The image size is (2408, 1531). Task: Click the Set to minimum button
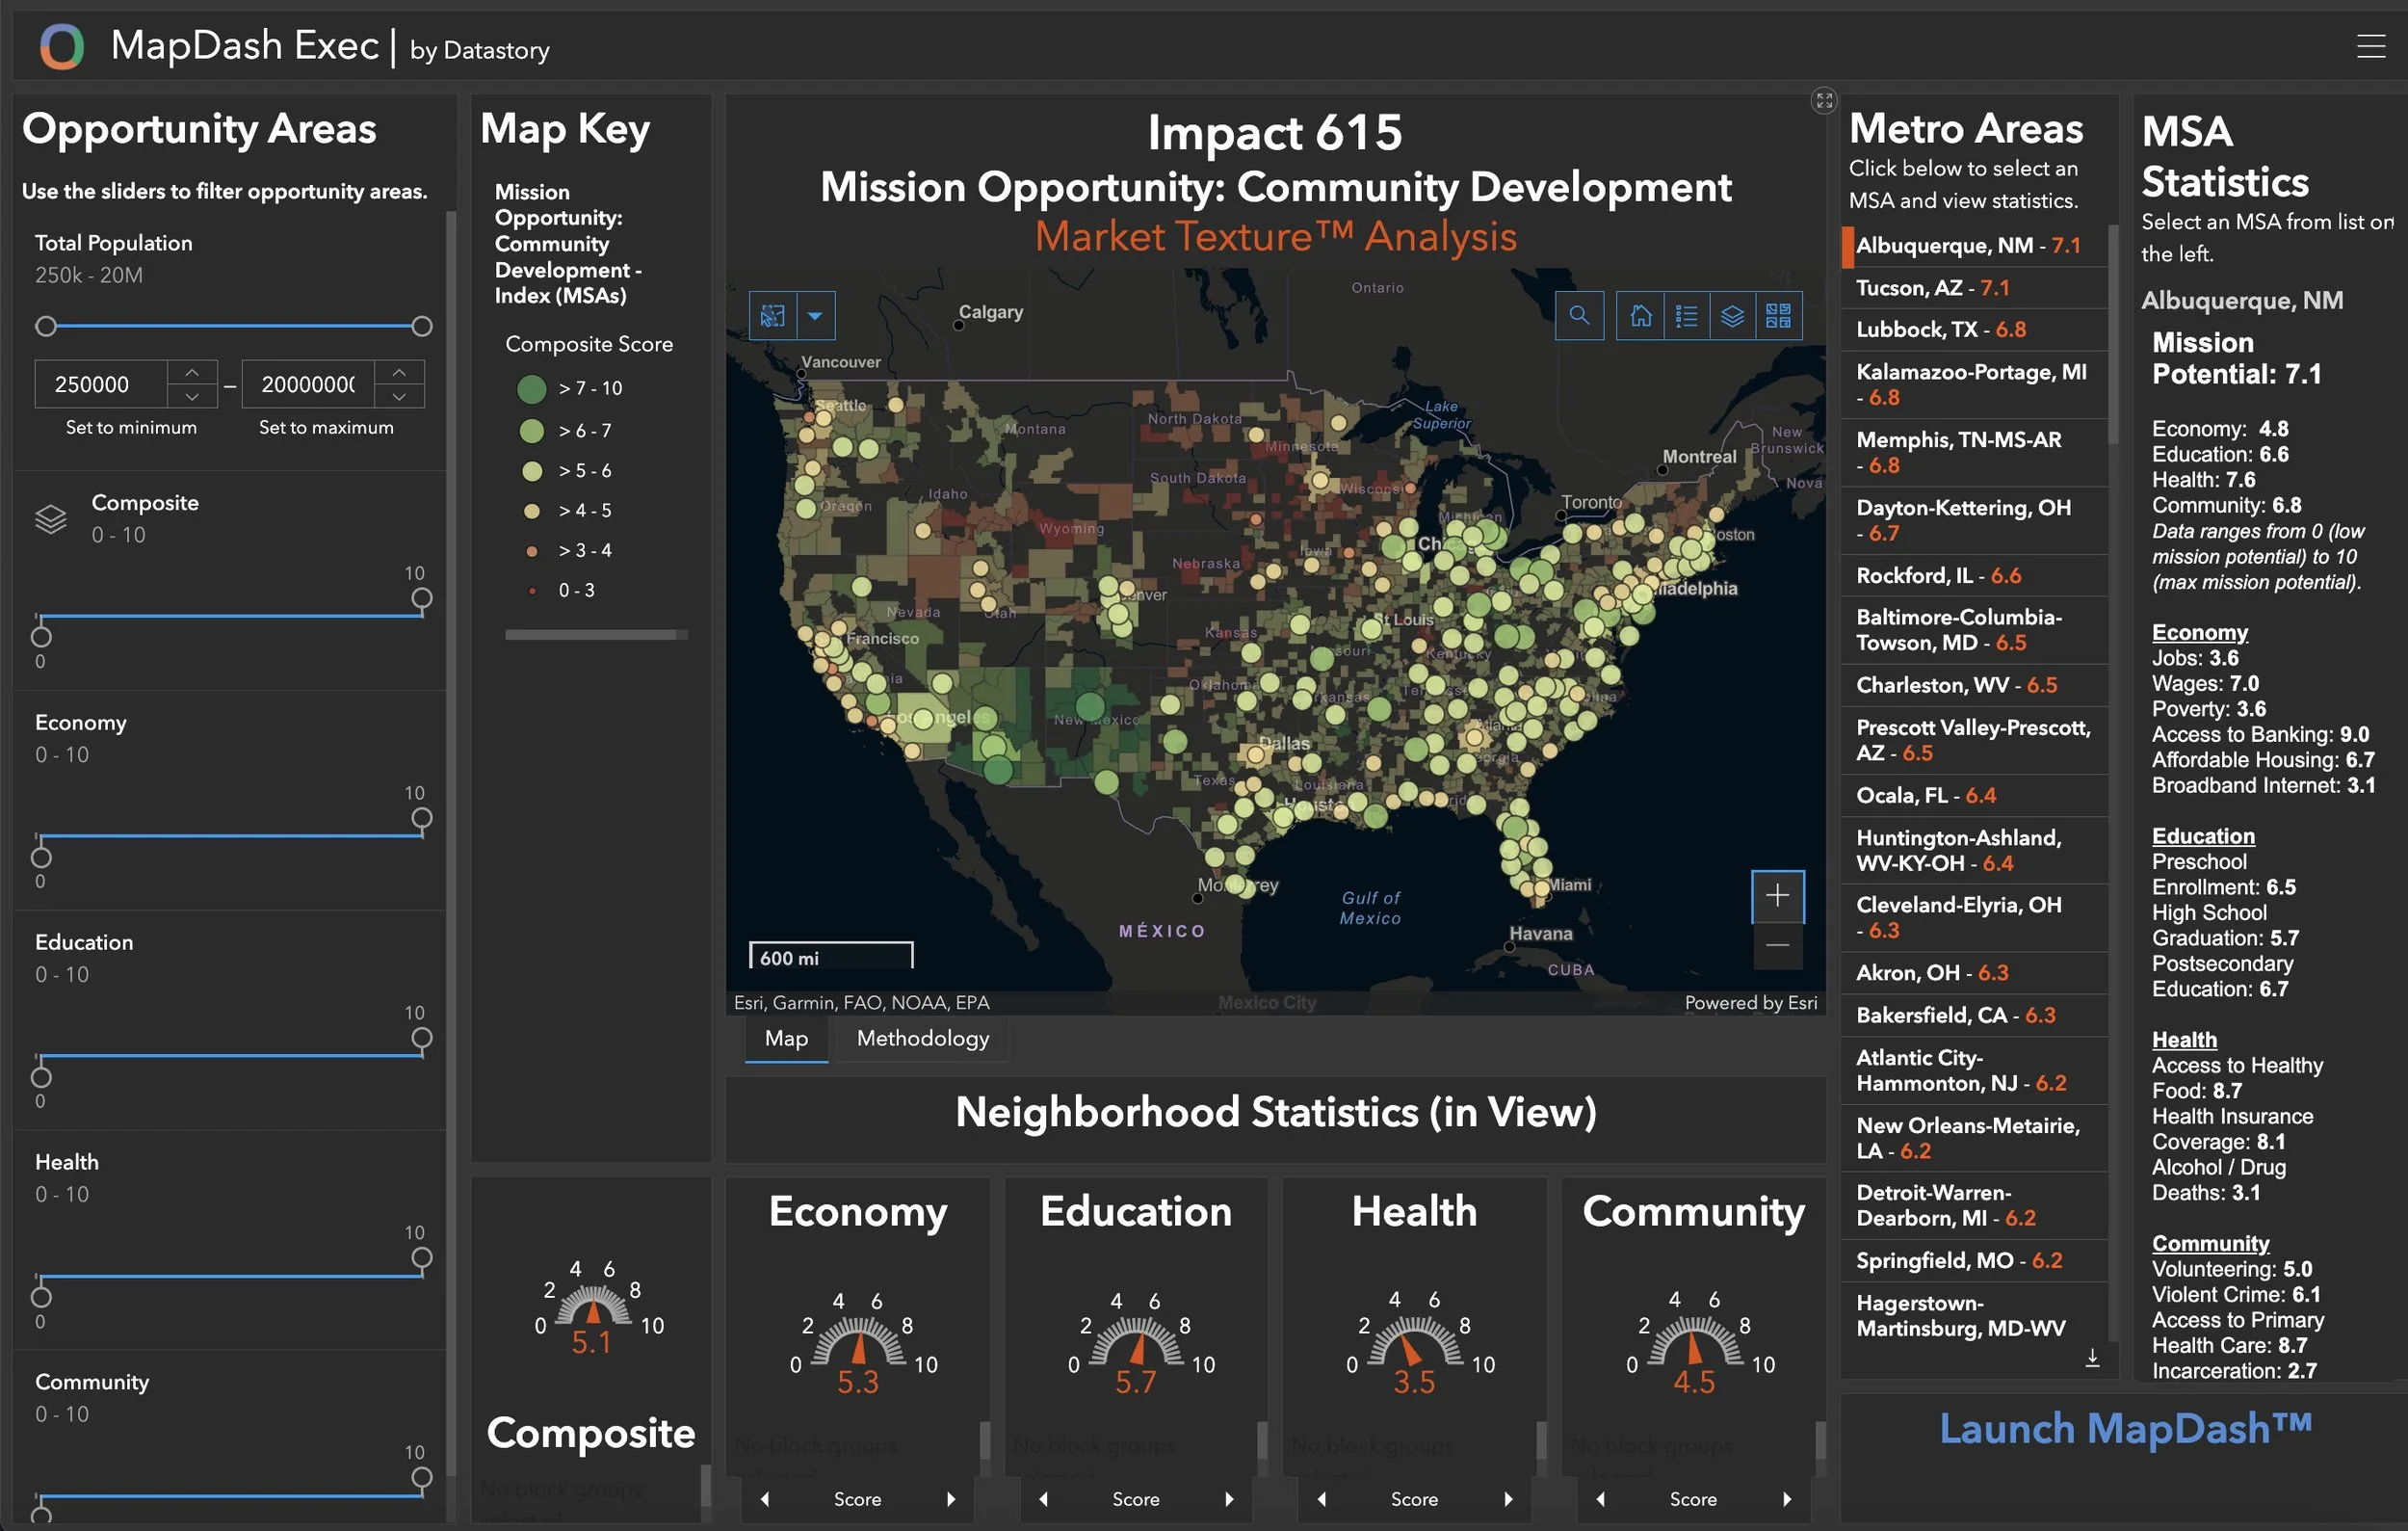pyautogui.click(x=131, y=427)
